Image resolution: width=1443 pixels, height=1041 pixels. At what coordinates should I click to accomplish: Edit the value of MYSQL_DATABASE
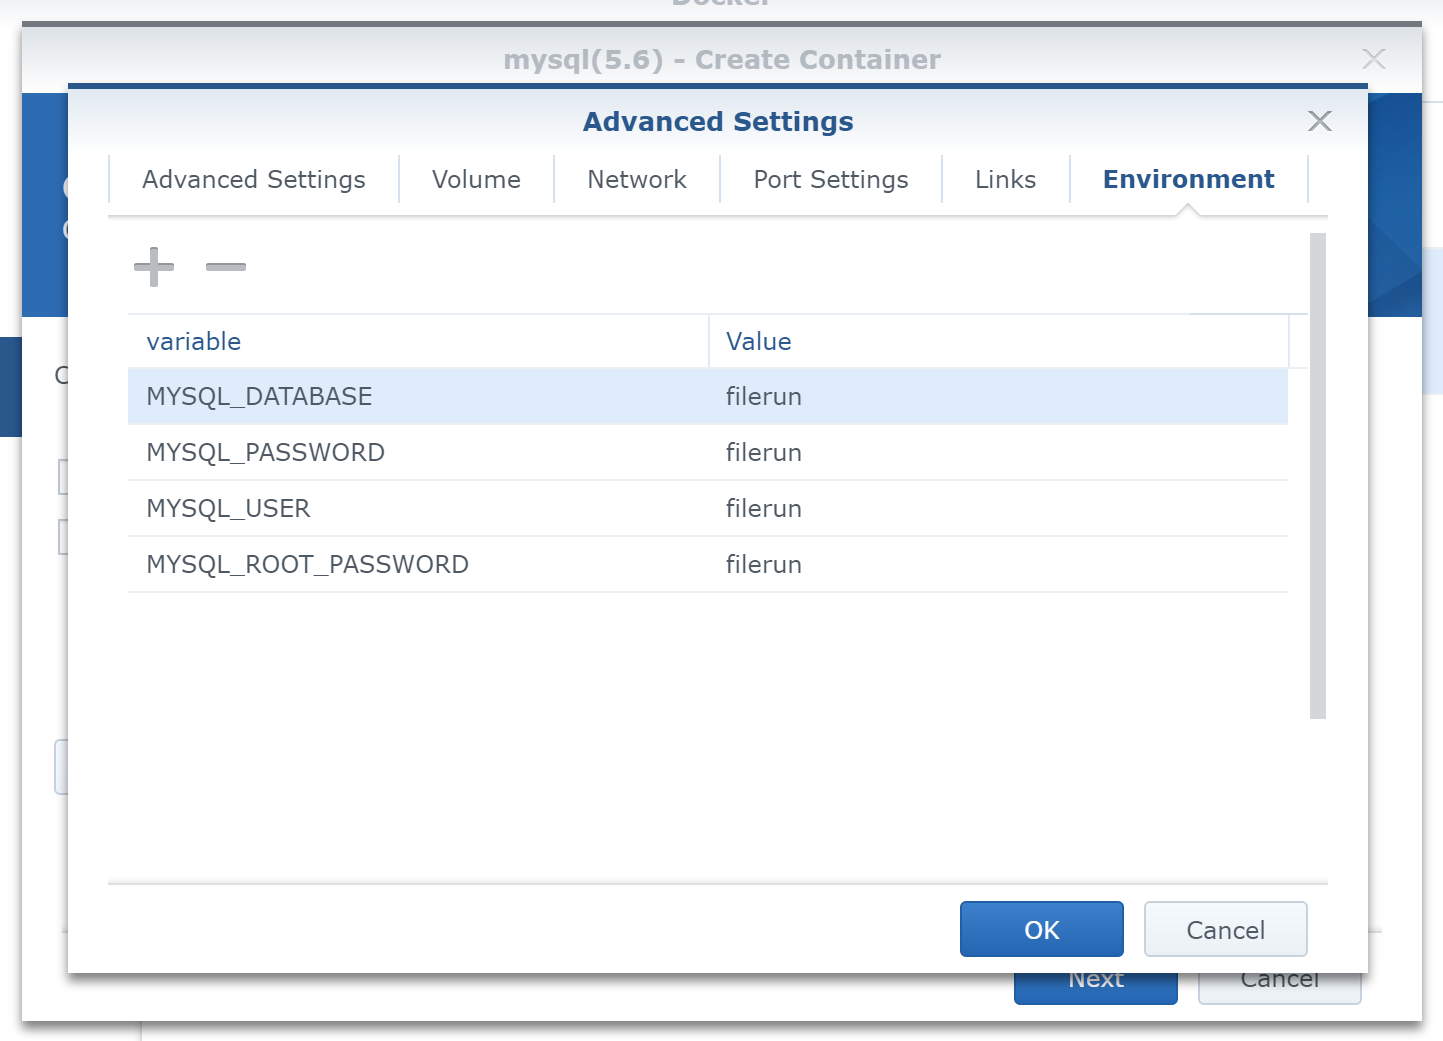pos(764,397)
